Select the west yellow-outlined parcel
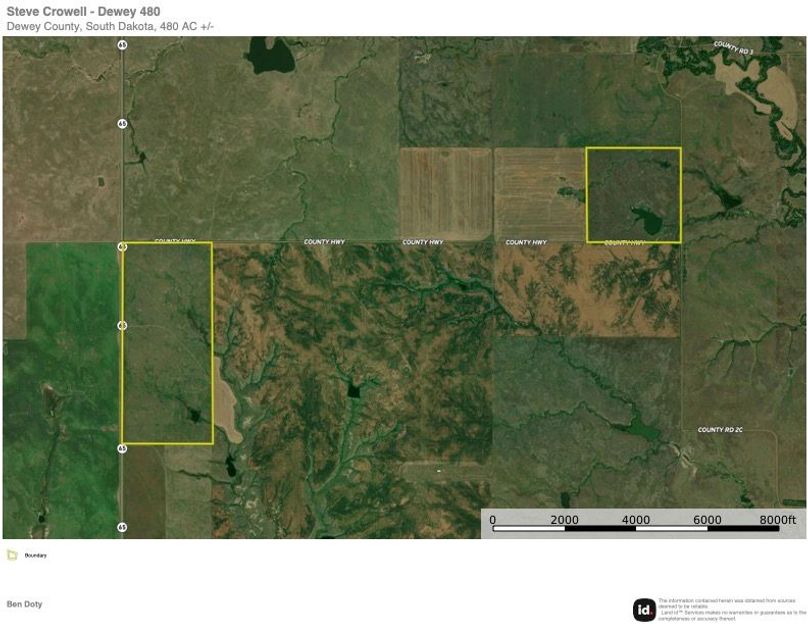The height and width of the screenshot is (624, 808). coord(167,343)
